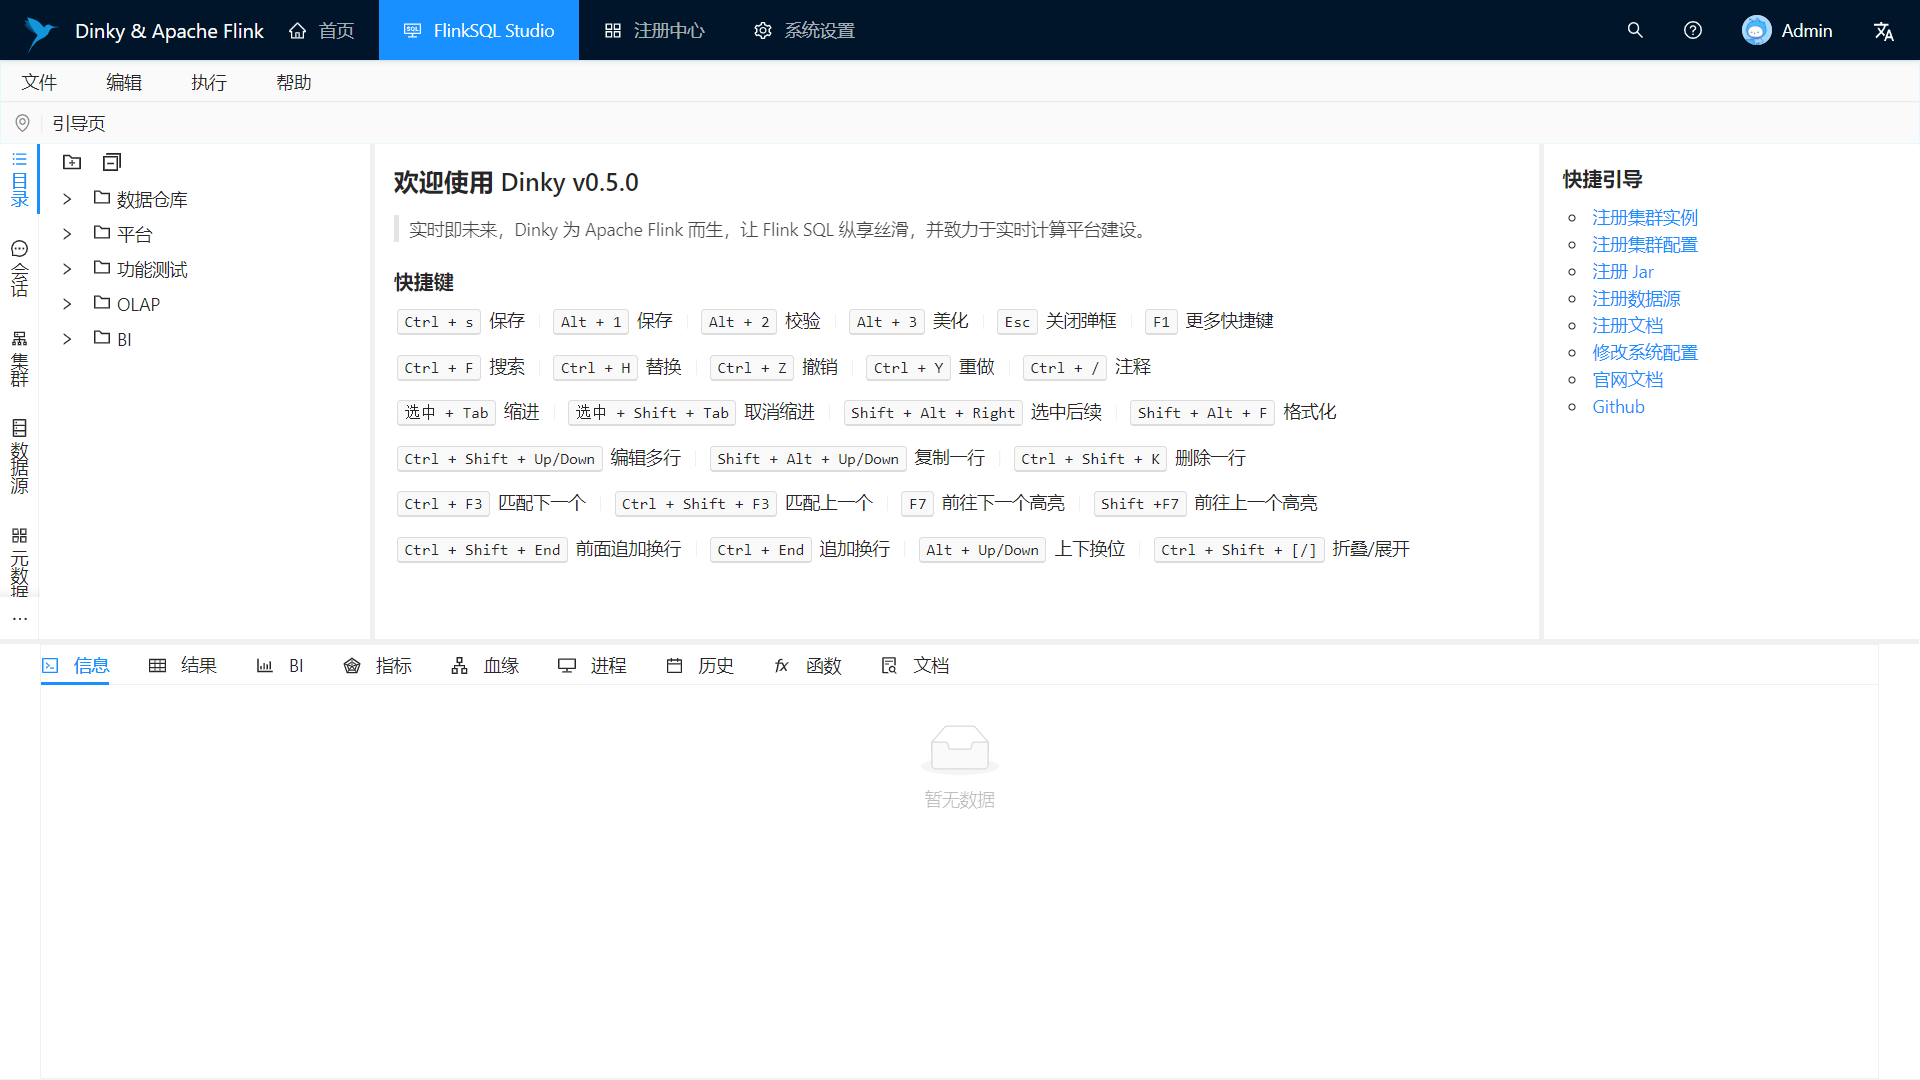Switch to the 血缘 lineage tab
The height and width of the screenshot is (1080, 1920).
click(485, 666)
